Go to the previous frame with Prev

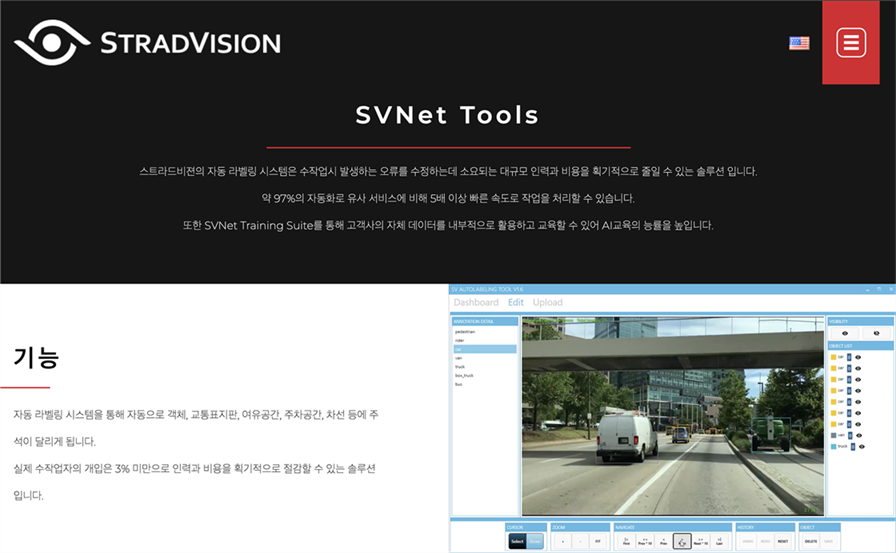663,541
